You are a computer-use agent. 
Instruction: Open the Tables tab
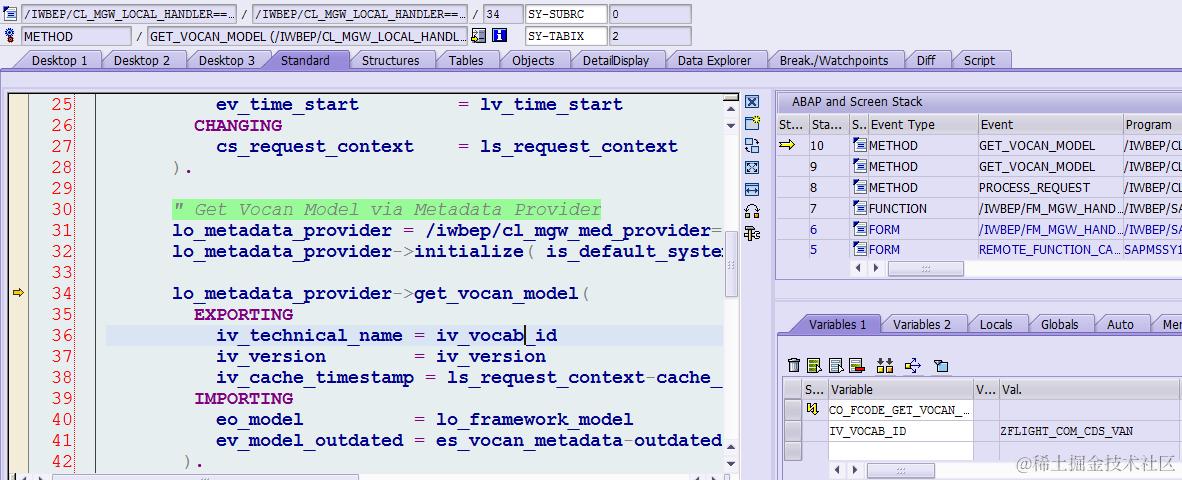point(466,60)
